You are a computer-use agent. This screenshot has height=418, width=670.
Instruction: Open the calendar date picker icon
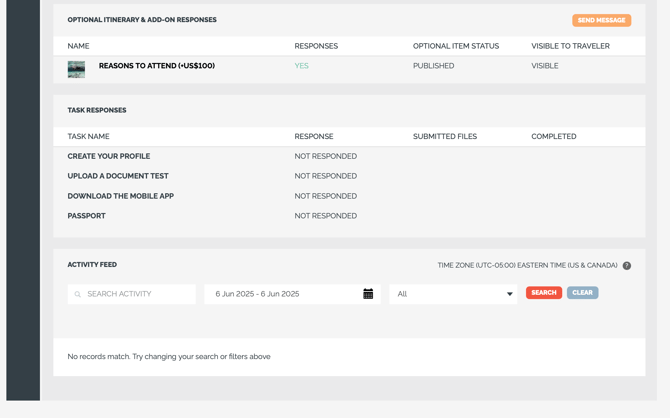[368, 294]
